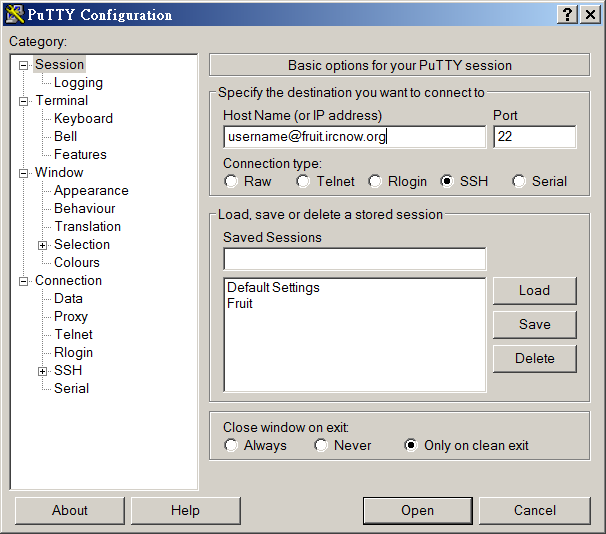Screen dimensions: 606x534
Task: Open the Session category
Action: [x=60, y=65]
